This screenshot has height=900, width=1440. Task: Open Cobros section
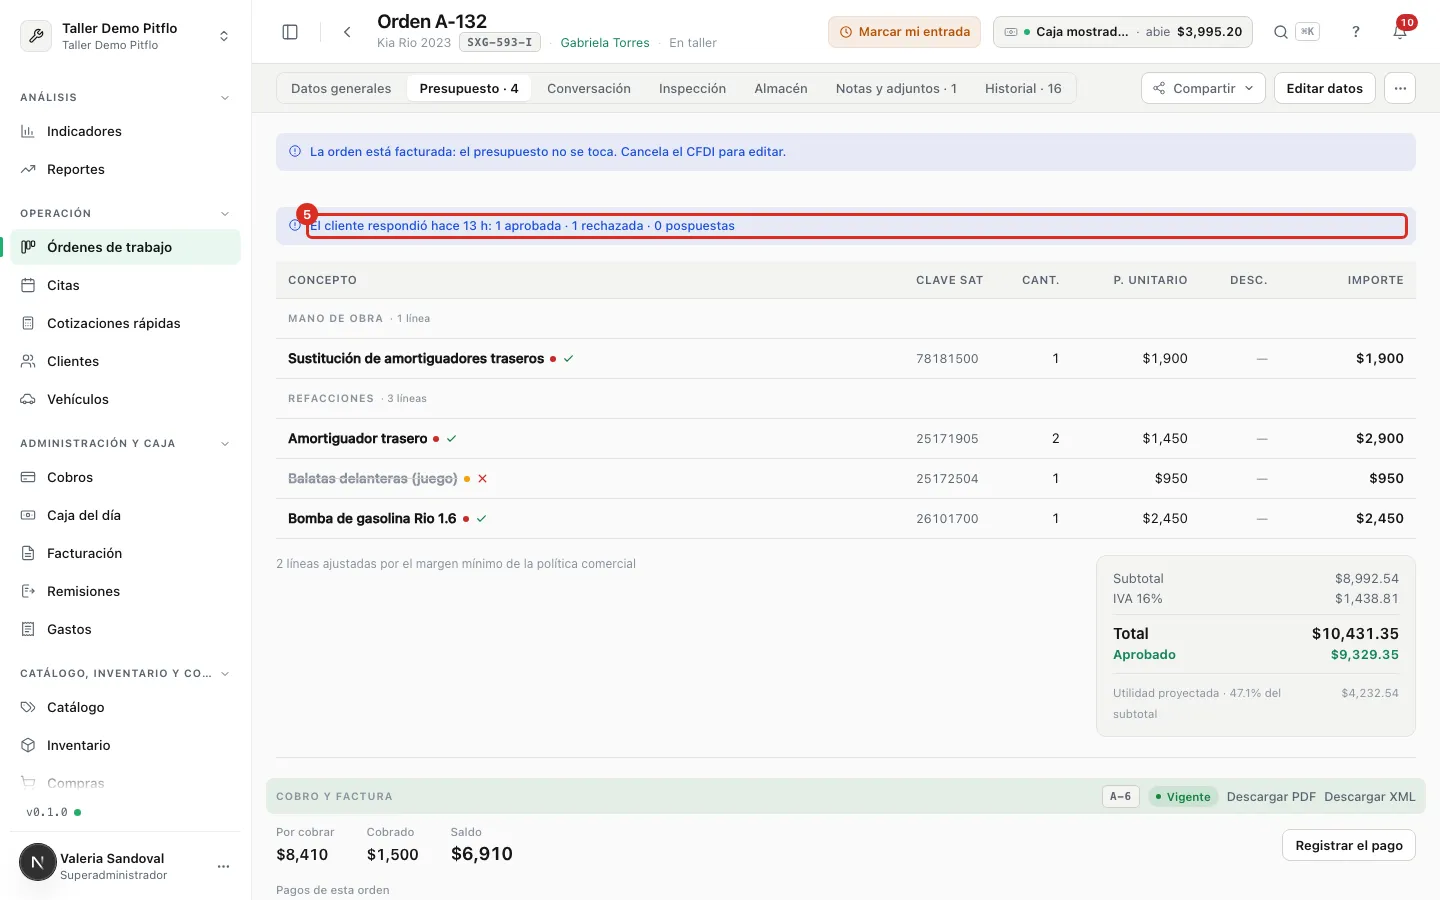(125, 477)
